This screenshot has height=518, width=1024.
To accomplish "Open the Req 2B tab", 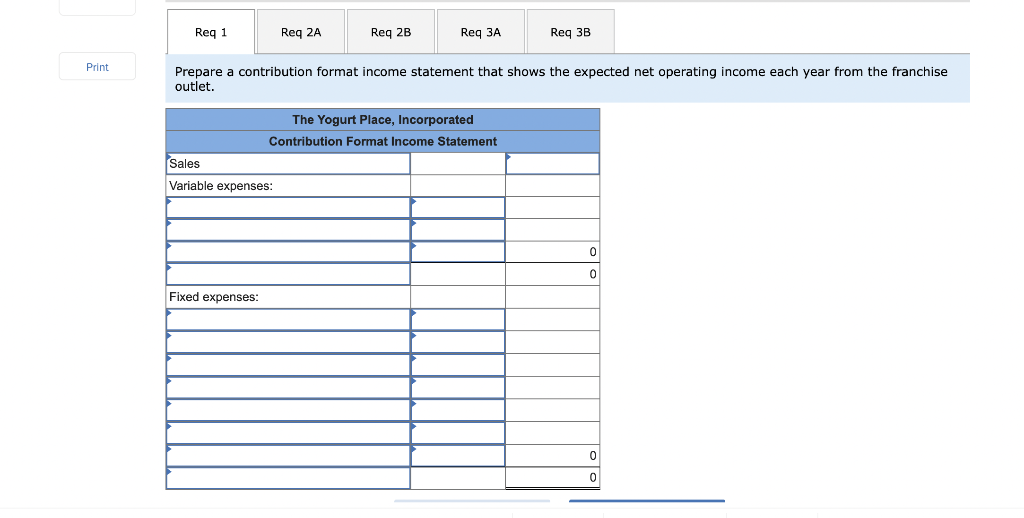I will [391, 32].
